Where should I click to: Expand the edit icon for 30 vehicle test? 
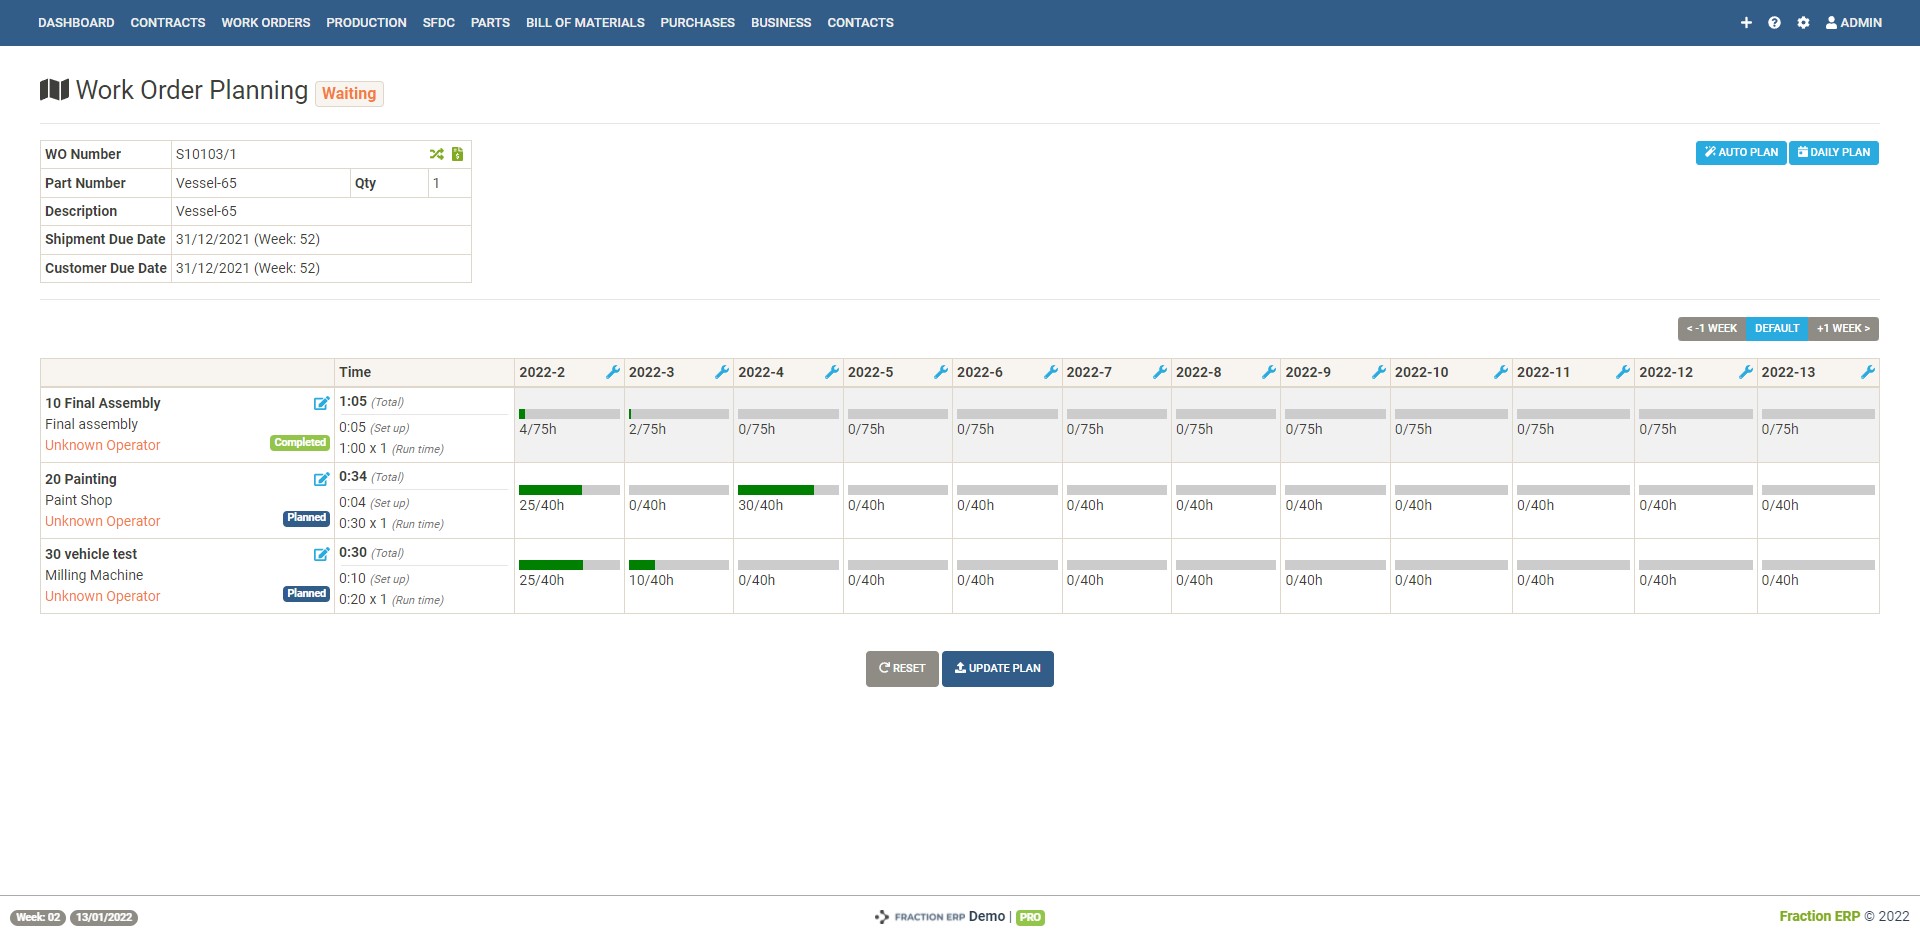[321, 554]
